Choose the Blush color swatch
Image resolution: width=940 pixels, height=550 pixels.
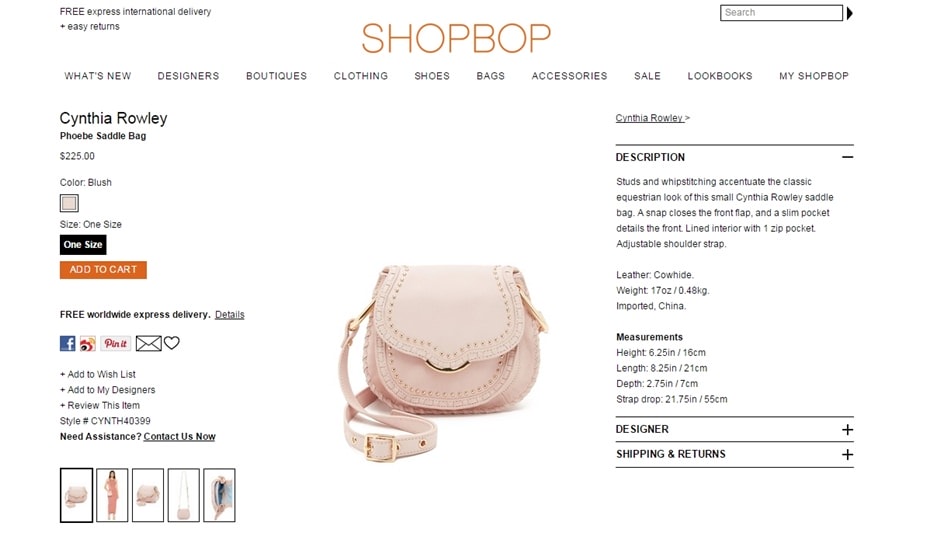tap(69, 203)
